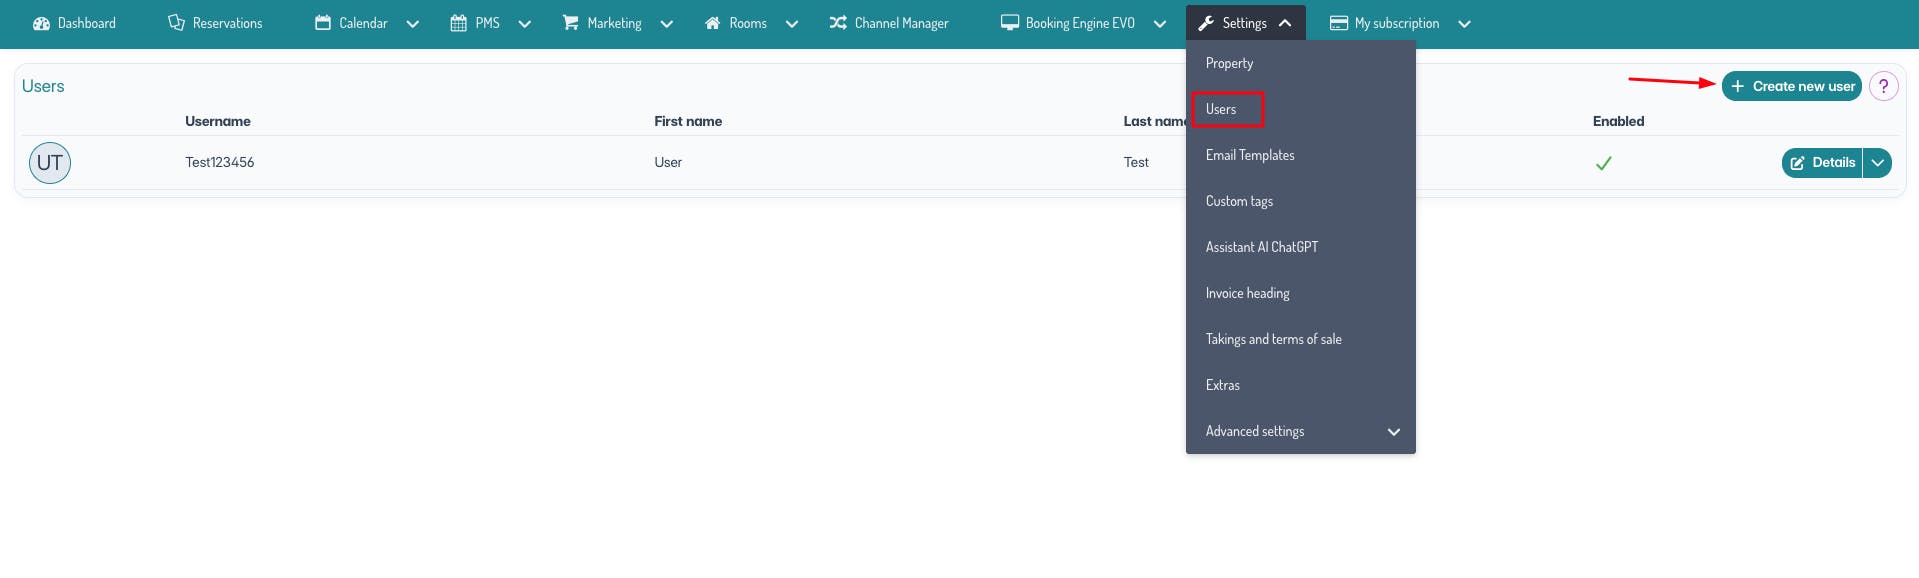Click Create new user button label

(x=1803, y=86)
